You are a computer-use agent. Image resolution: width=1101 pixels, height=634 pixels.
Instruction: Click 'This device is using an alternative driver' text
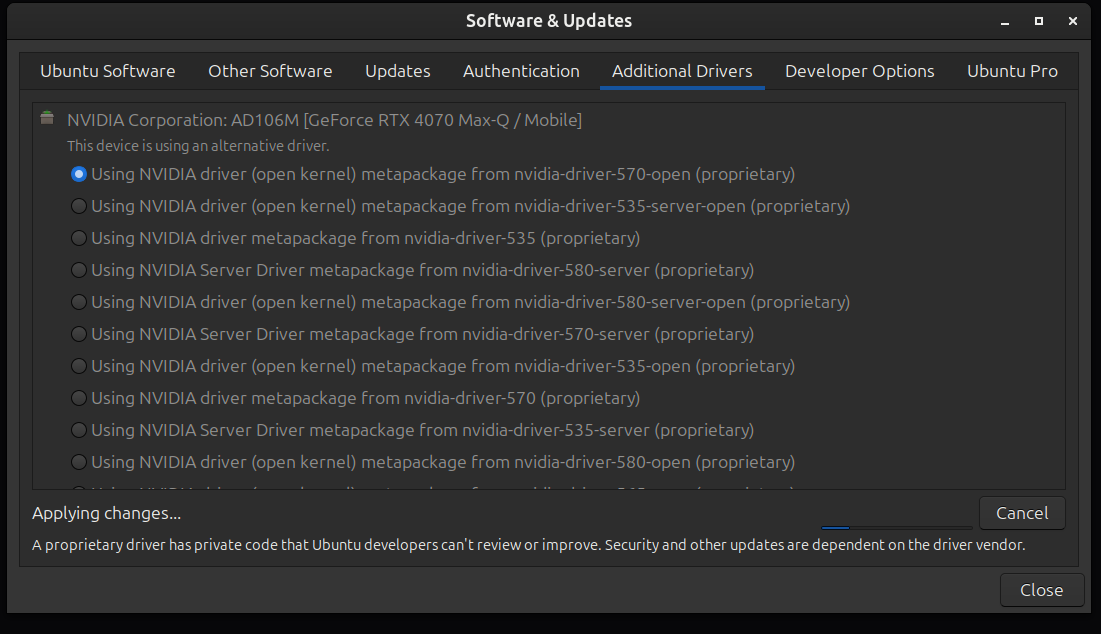pyautogui.click(x=198, y=146)
